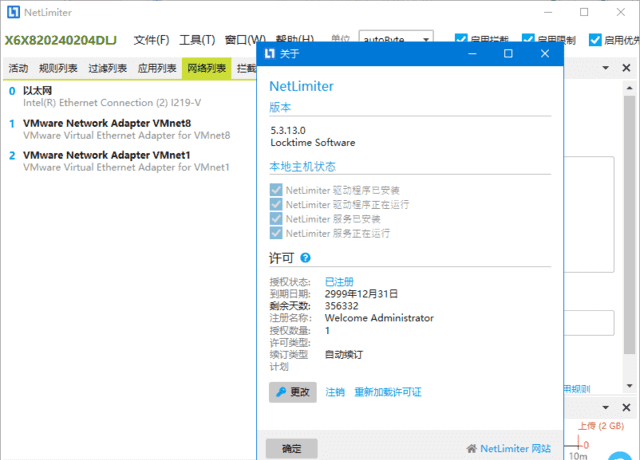Toggle the first enable checkbox in main toolbar
This screenshot has width=640, height=460.
point(461,40)
